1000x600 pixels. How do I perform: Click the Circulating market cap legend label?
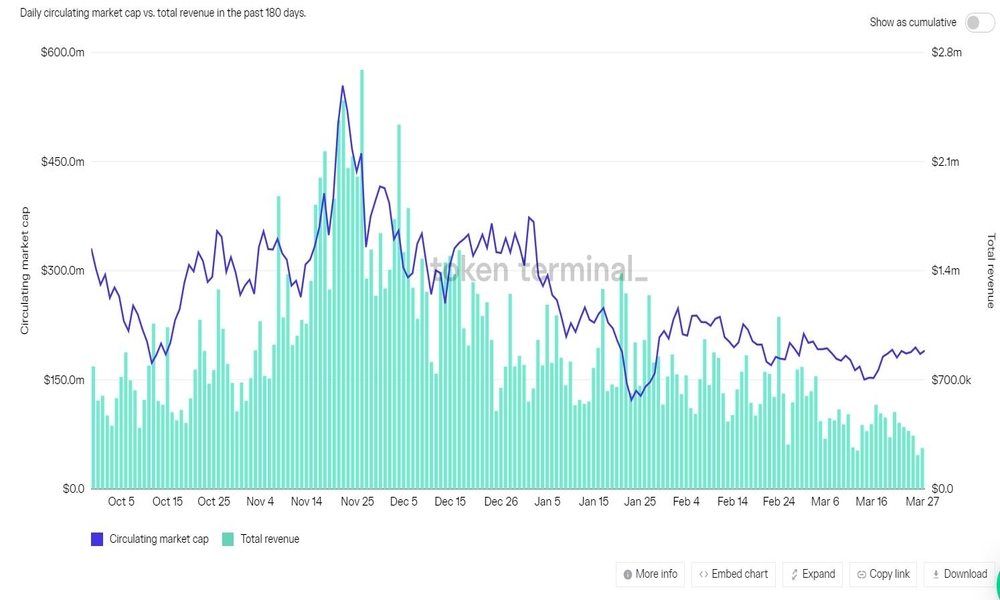[159, 539]
